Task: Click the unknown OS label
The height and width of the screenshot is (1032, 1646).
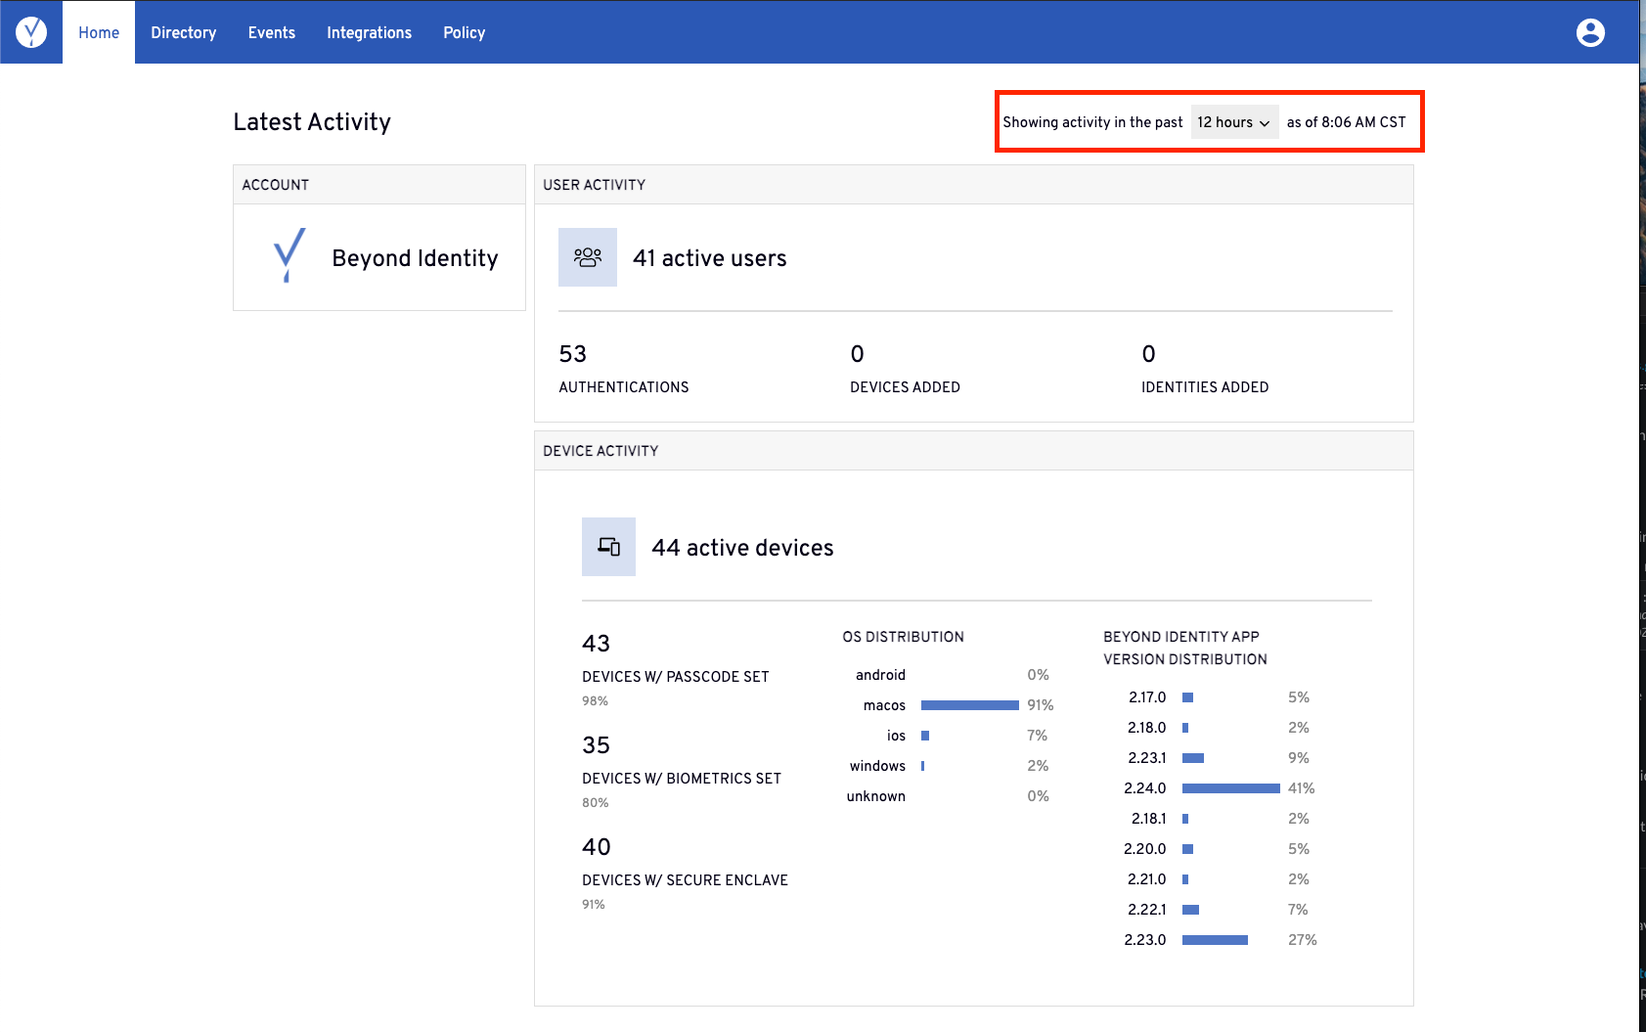Action: click(x=876, y=796)
